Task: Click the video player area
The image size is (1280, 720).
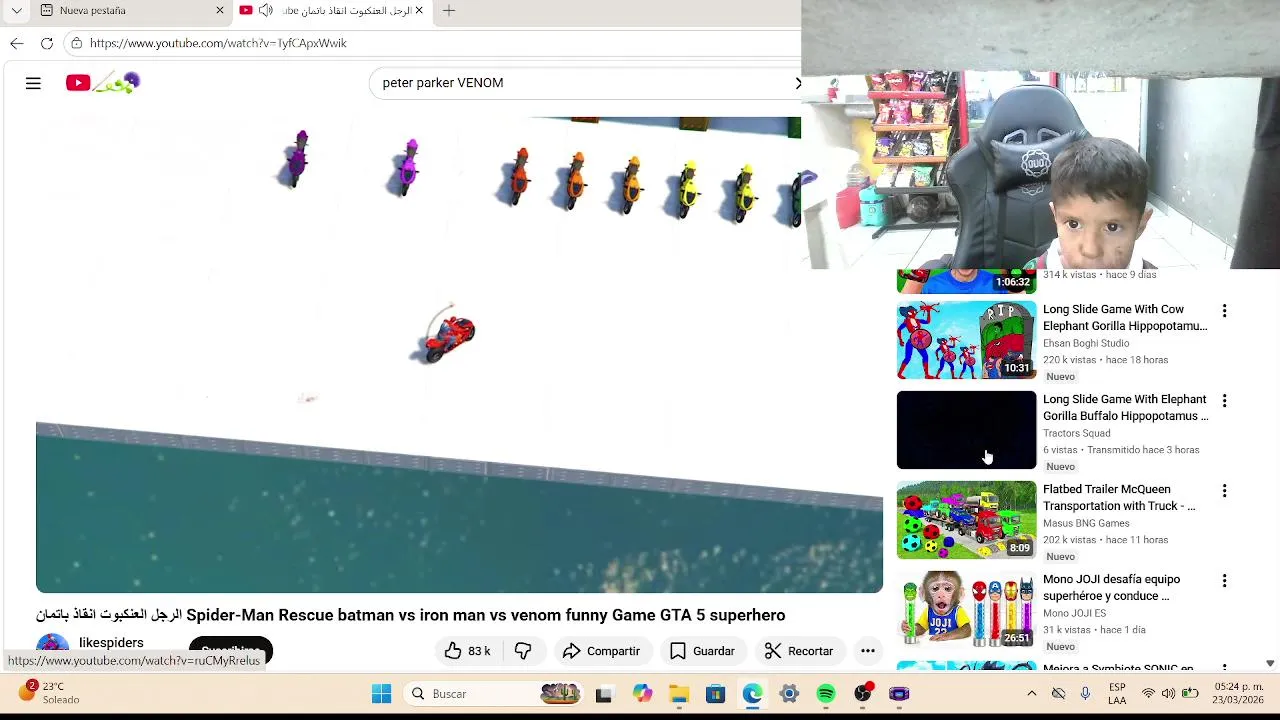Action: [x=459, y=355]
